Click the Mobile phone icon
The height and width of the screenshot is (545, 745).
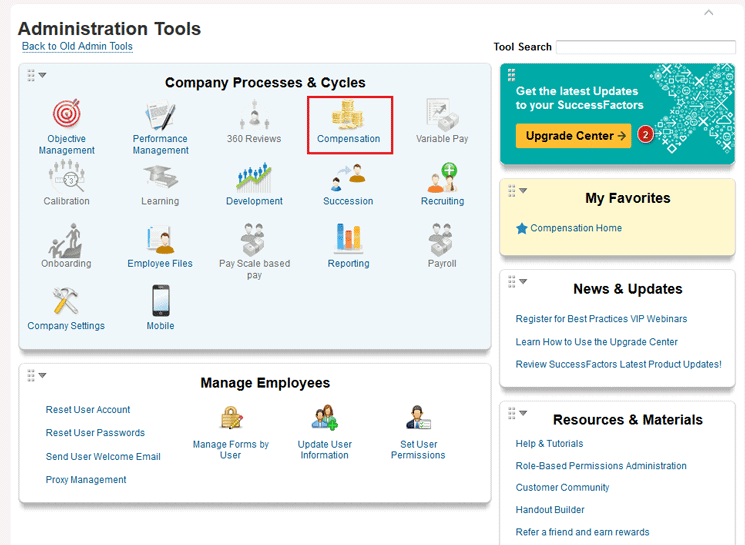160,301
